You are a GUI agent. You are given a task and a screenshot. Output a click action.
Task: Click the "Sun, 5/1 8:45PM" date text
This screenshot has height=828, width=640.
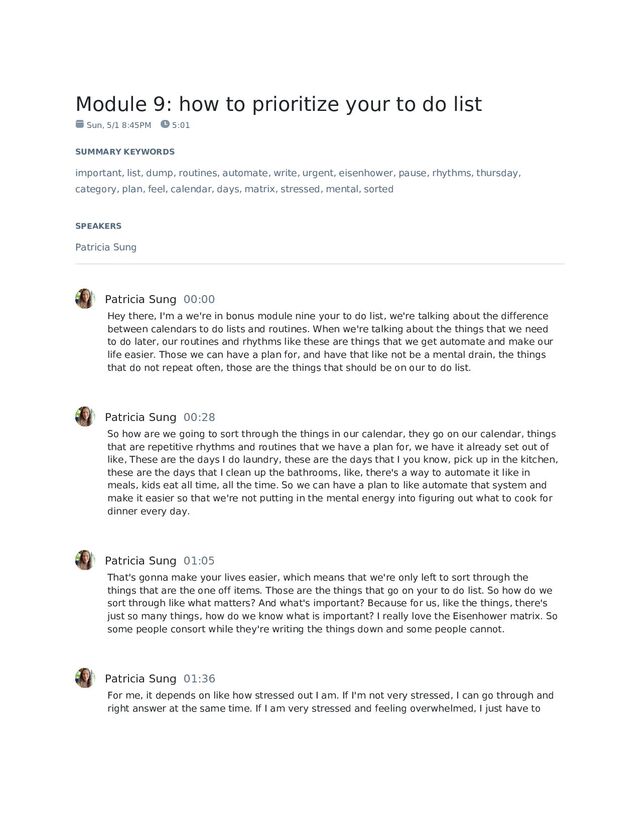click(x=119, y=126)
